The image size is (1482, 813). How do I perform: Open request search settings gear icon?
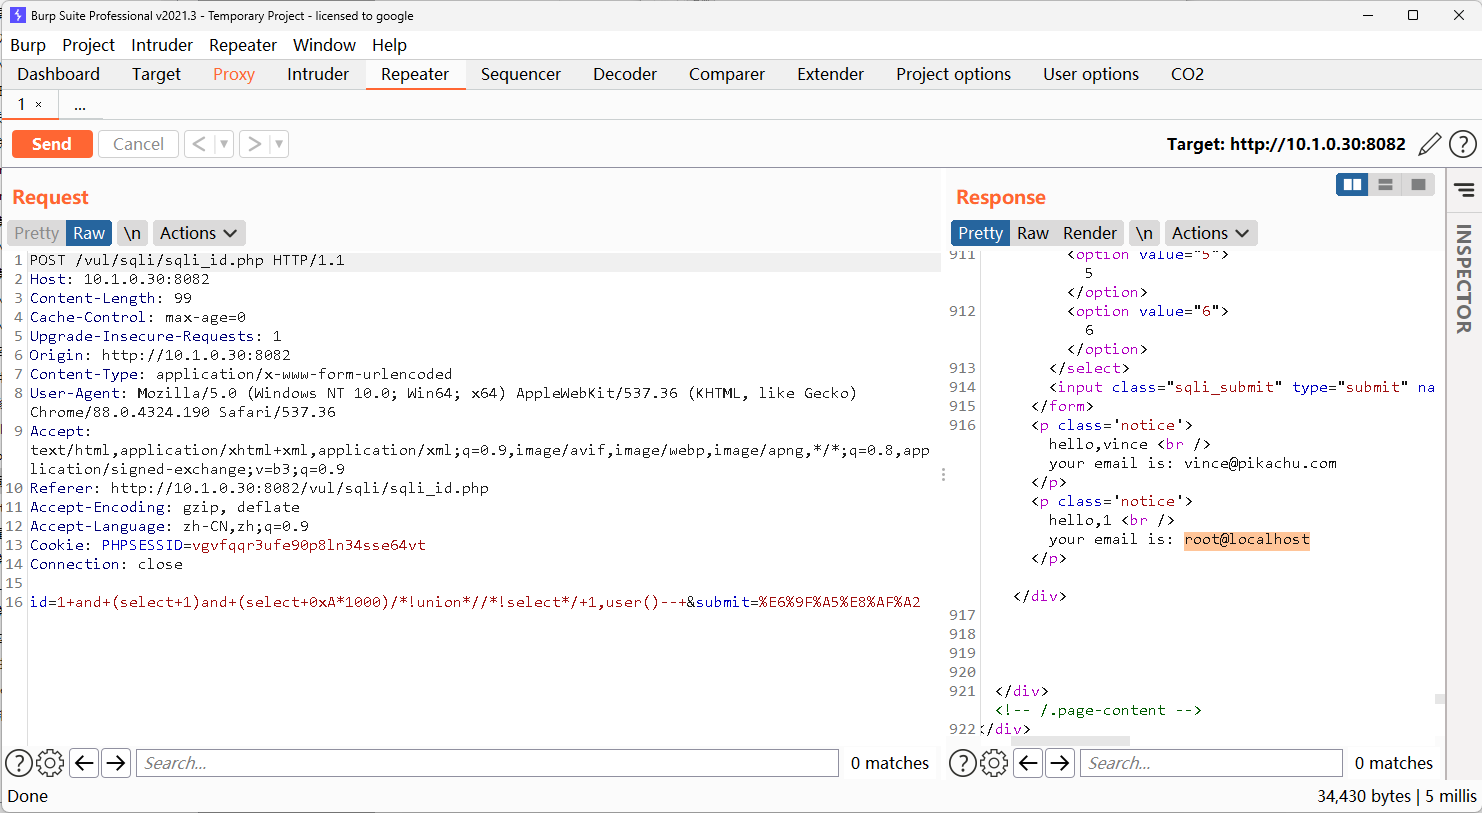pyautogui.click(x=50, y=763)
